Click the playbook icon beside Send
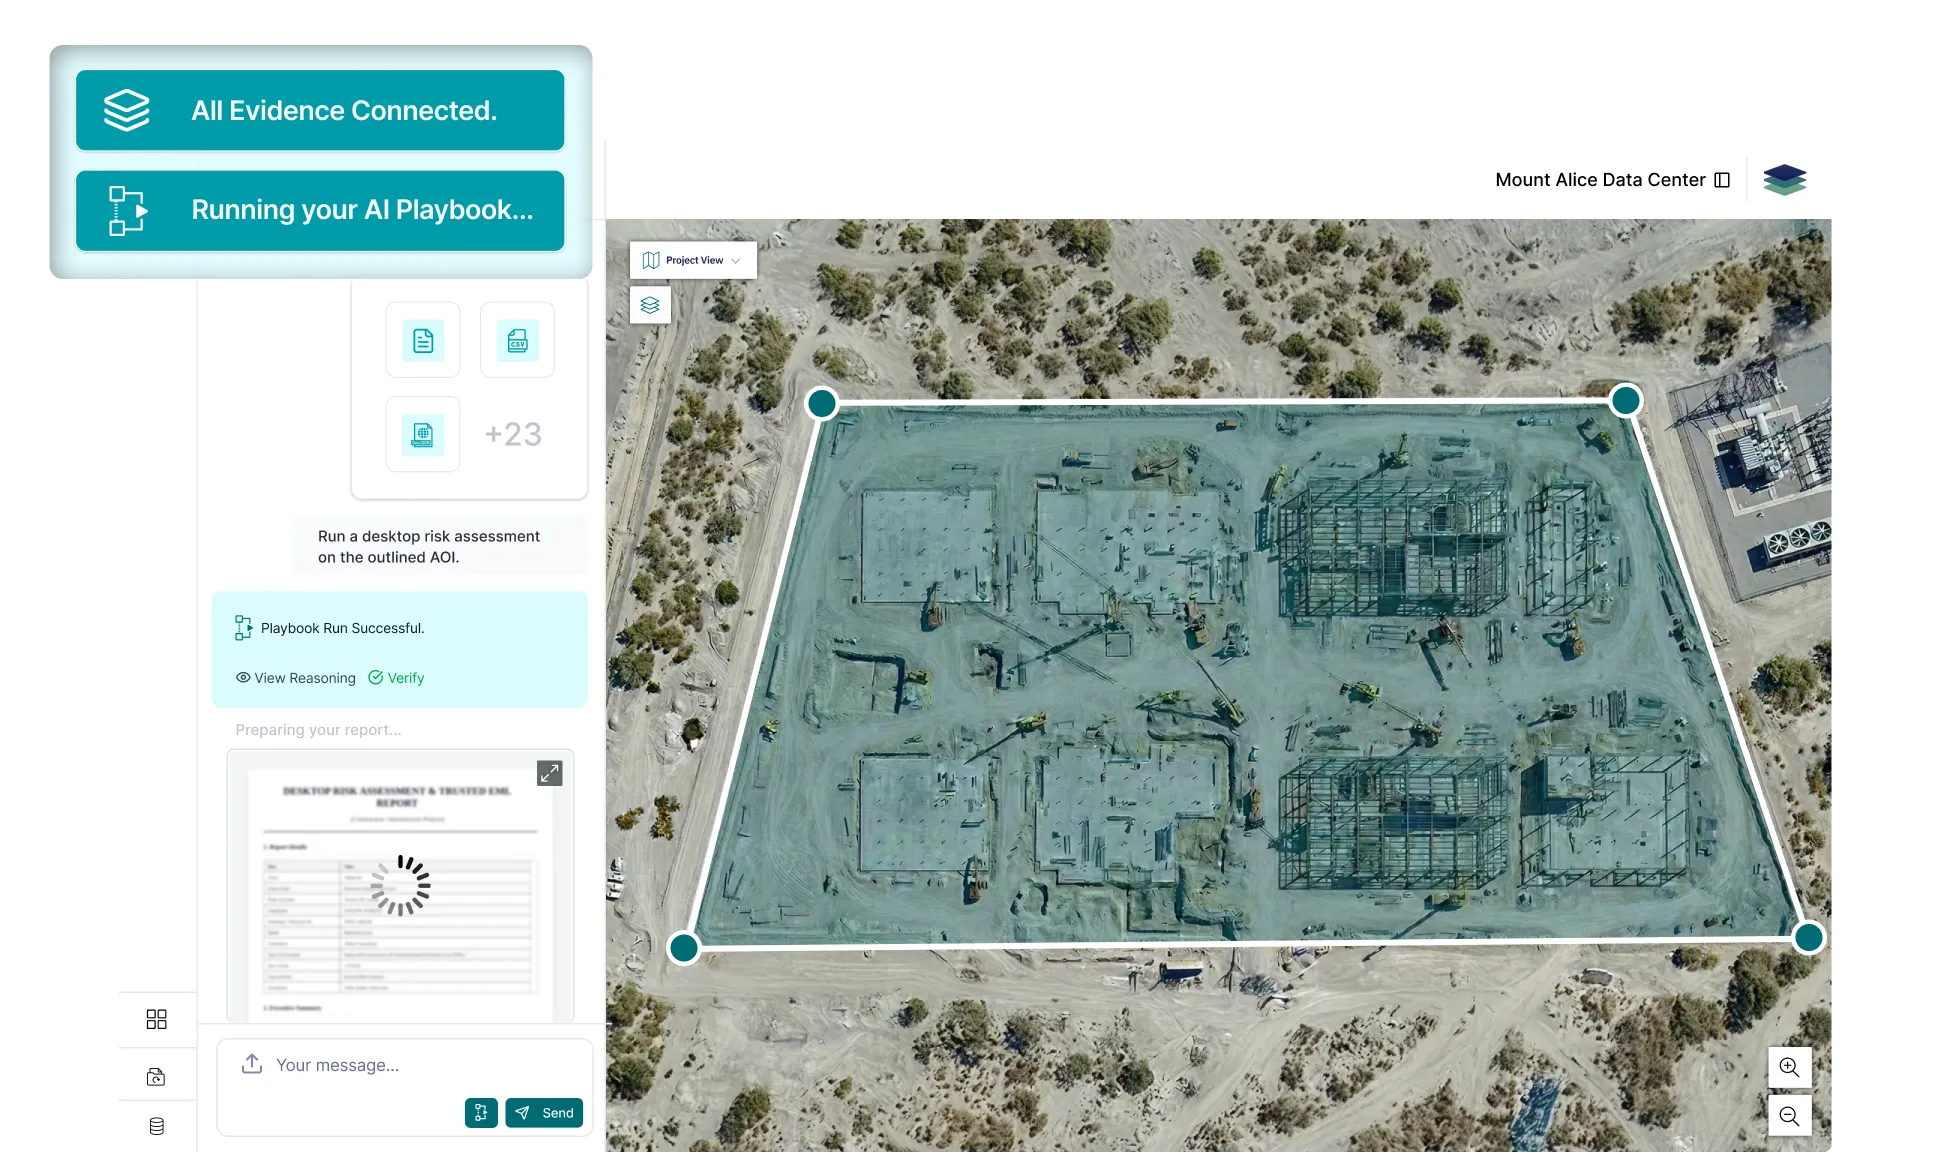 tap(481, 1112)
